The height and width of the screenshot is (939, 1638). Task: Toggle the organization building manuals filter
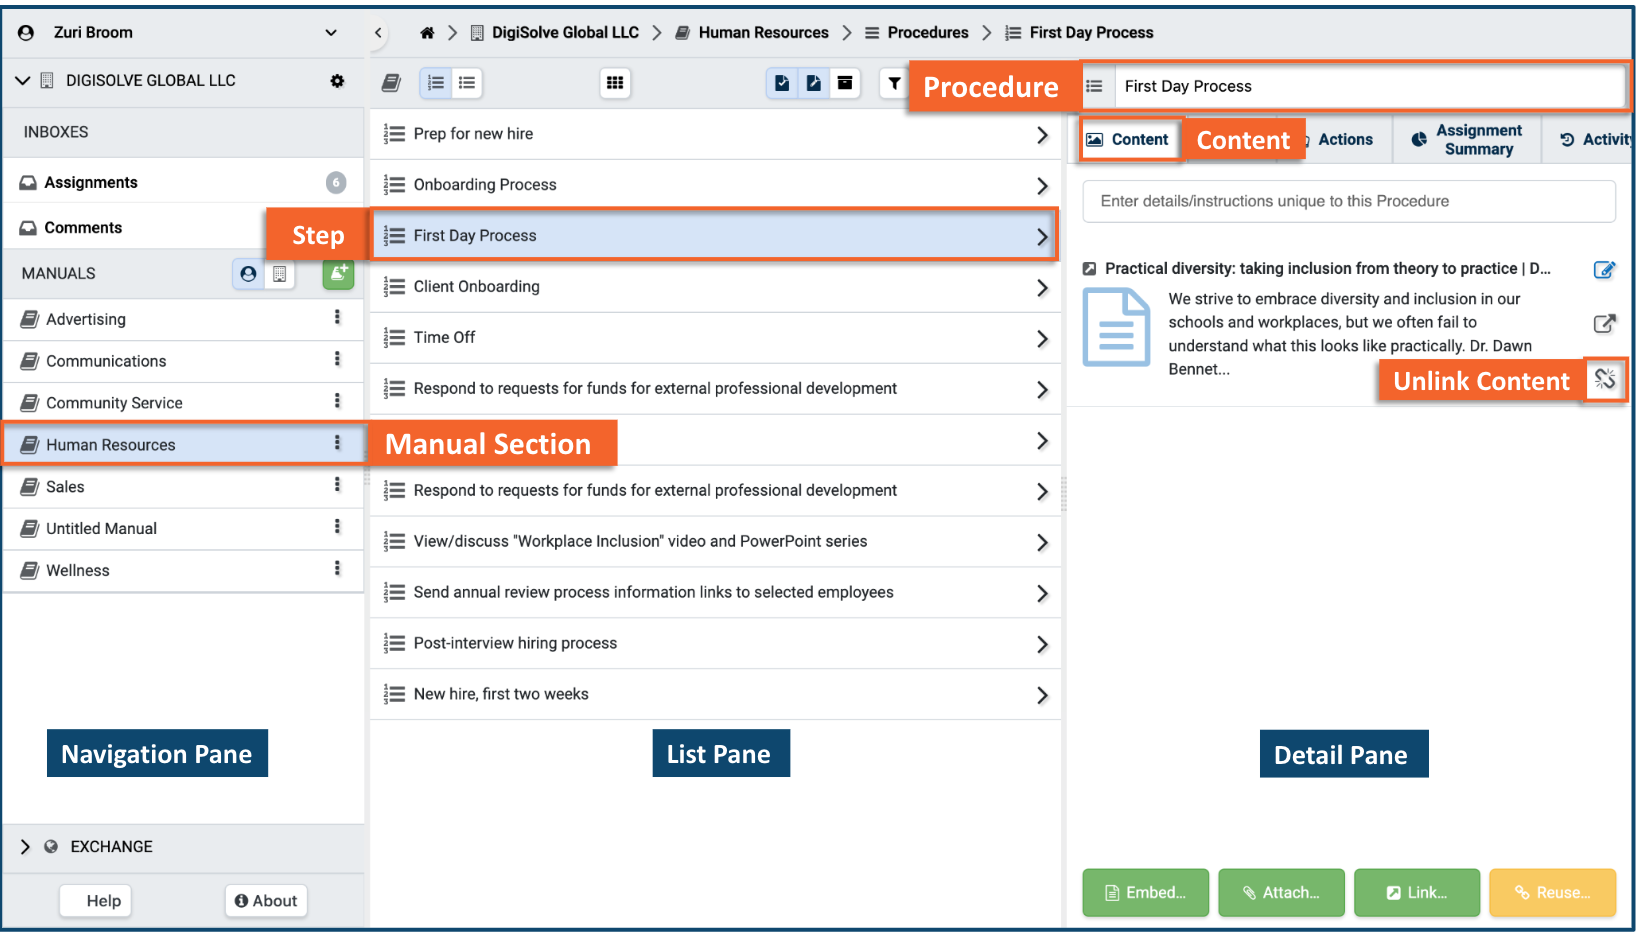pyautogui.click(x=280, y=274)
